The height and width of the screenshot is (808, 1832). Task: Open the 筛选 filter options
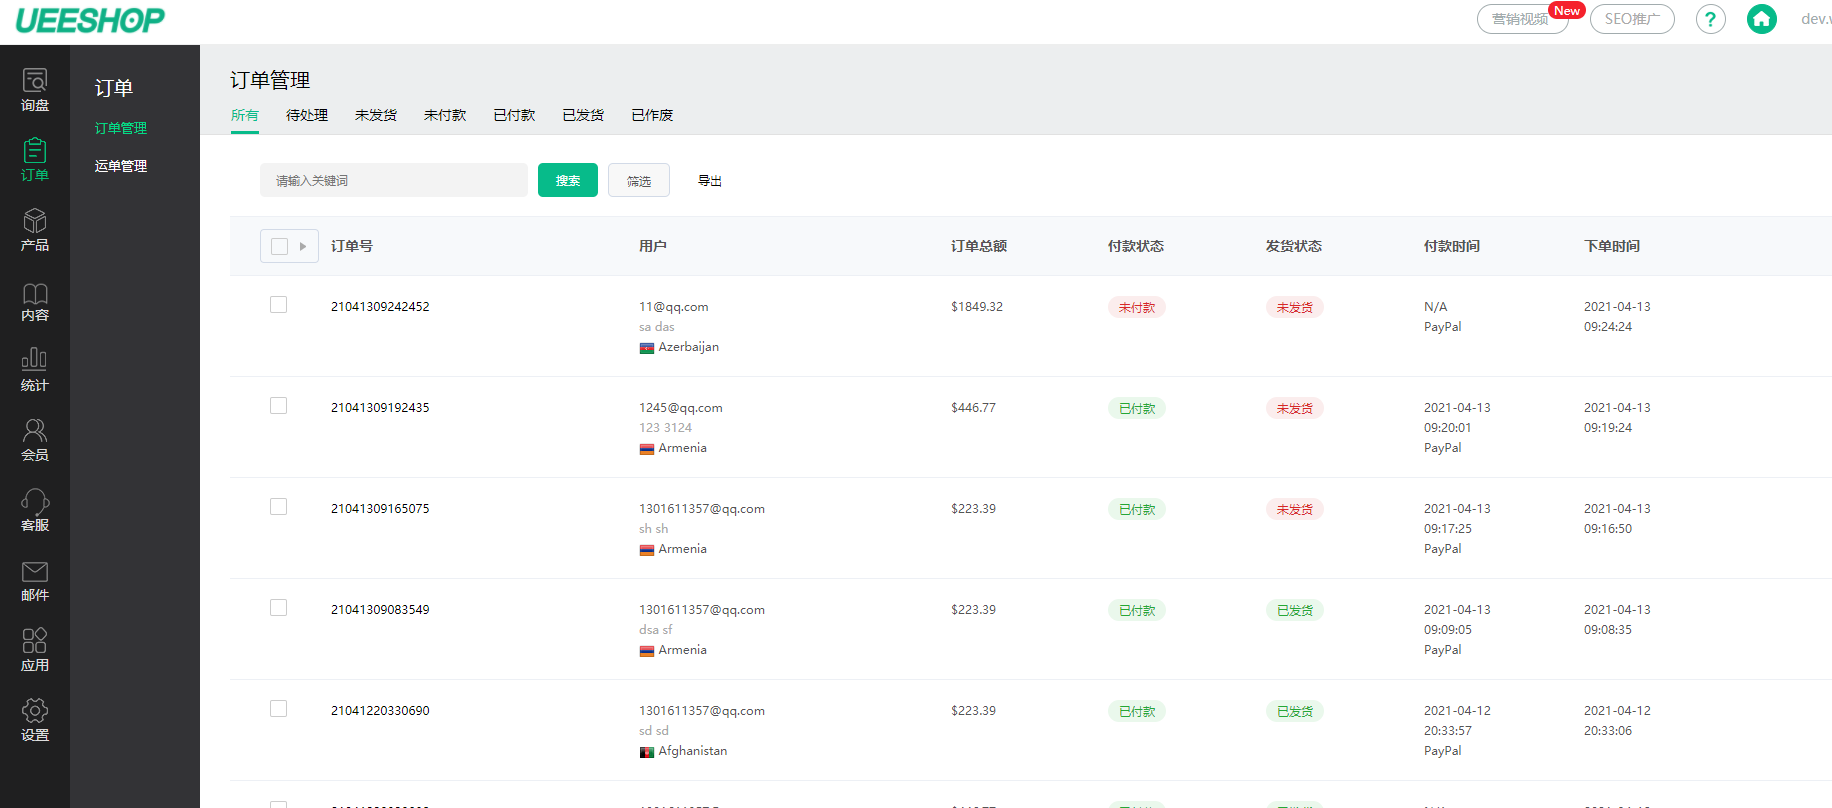click(639, 181)
